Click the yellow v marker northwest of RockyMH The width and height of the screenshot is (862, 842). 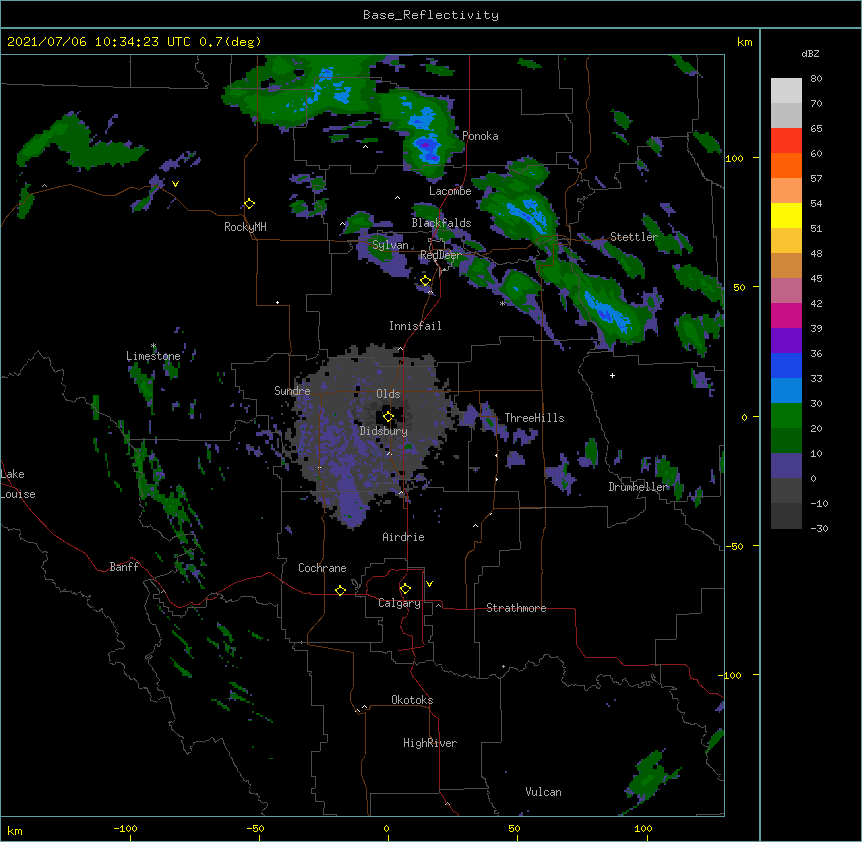click(175, 184)
